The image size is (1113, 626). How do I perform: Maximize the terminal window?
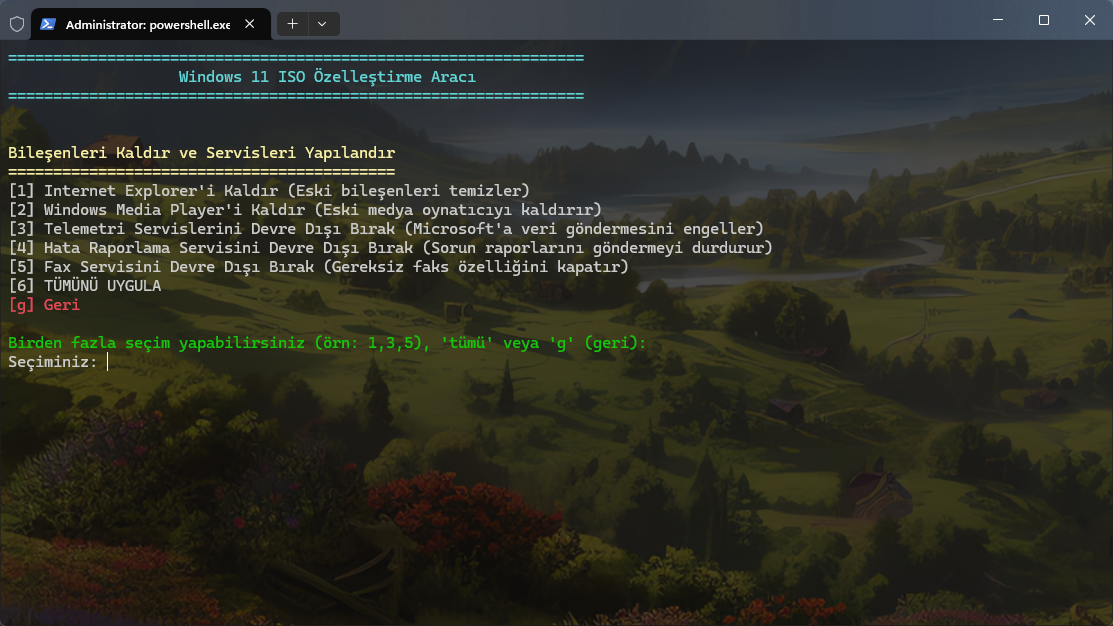click(1043, 20)
